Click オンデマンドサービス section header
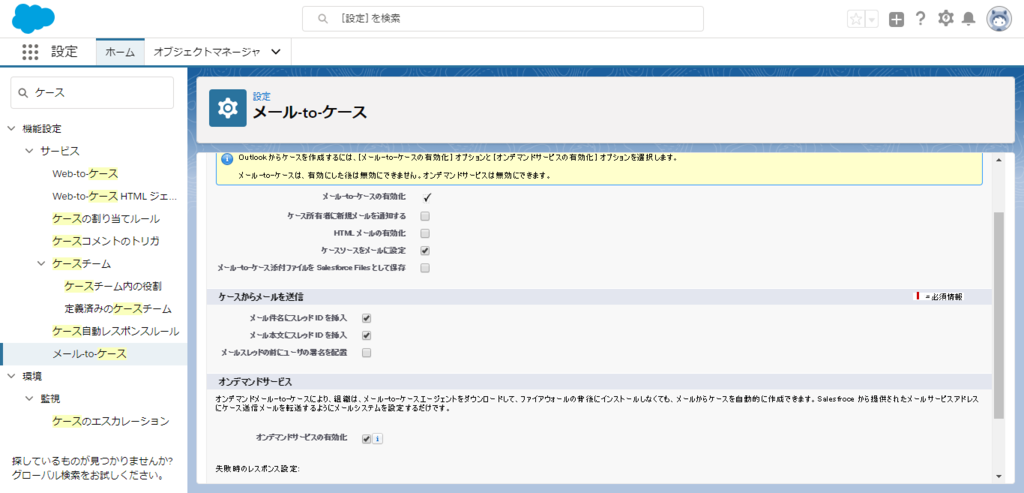Image resolution: width=1024 pixels, height=493 pixels. (x=255, y=382)
